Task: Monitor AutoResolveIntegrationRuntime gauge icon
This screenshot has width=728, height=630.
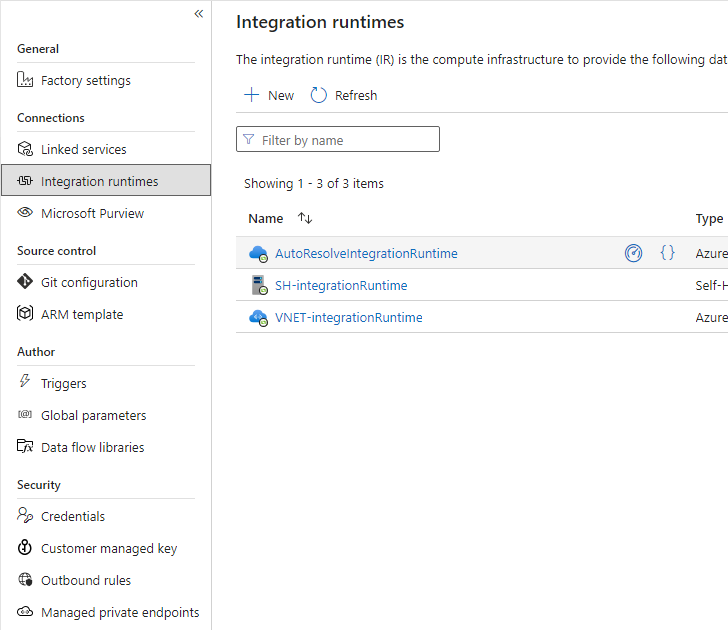Action: click(x=633, y=253)
